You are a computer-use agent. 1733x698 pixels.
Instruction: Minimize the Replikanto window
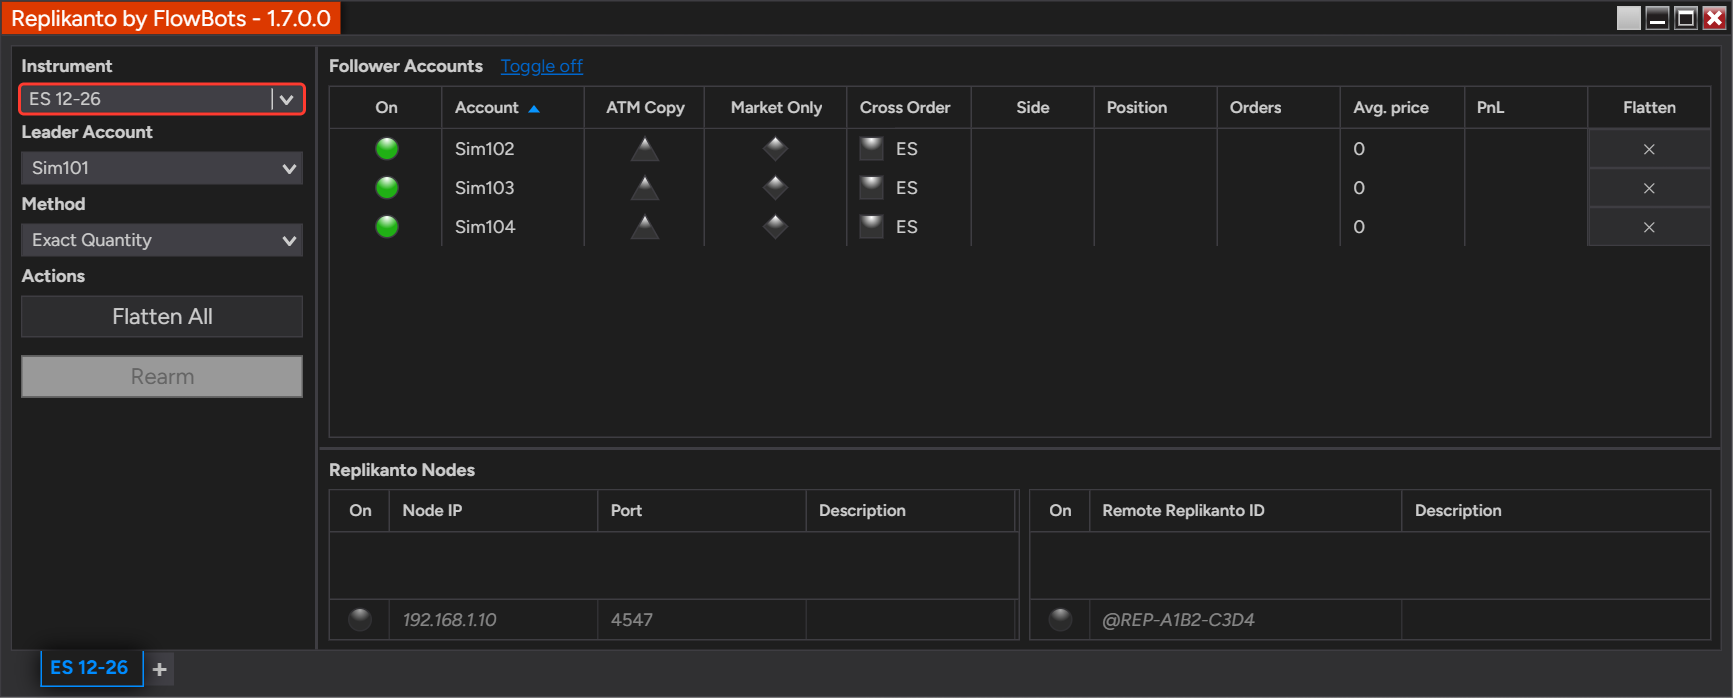point(1658,18)
